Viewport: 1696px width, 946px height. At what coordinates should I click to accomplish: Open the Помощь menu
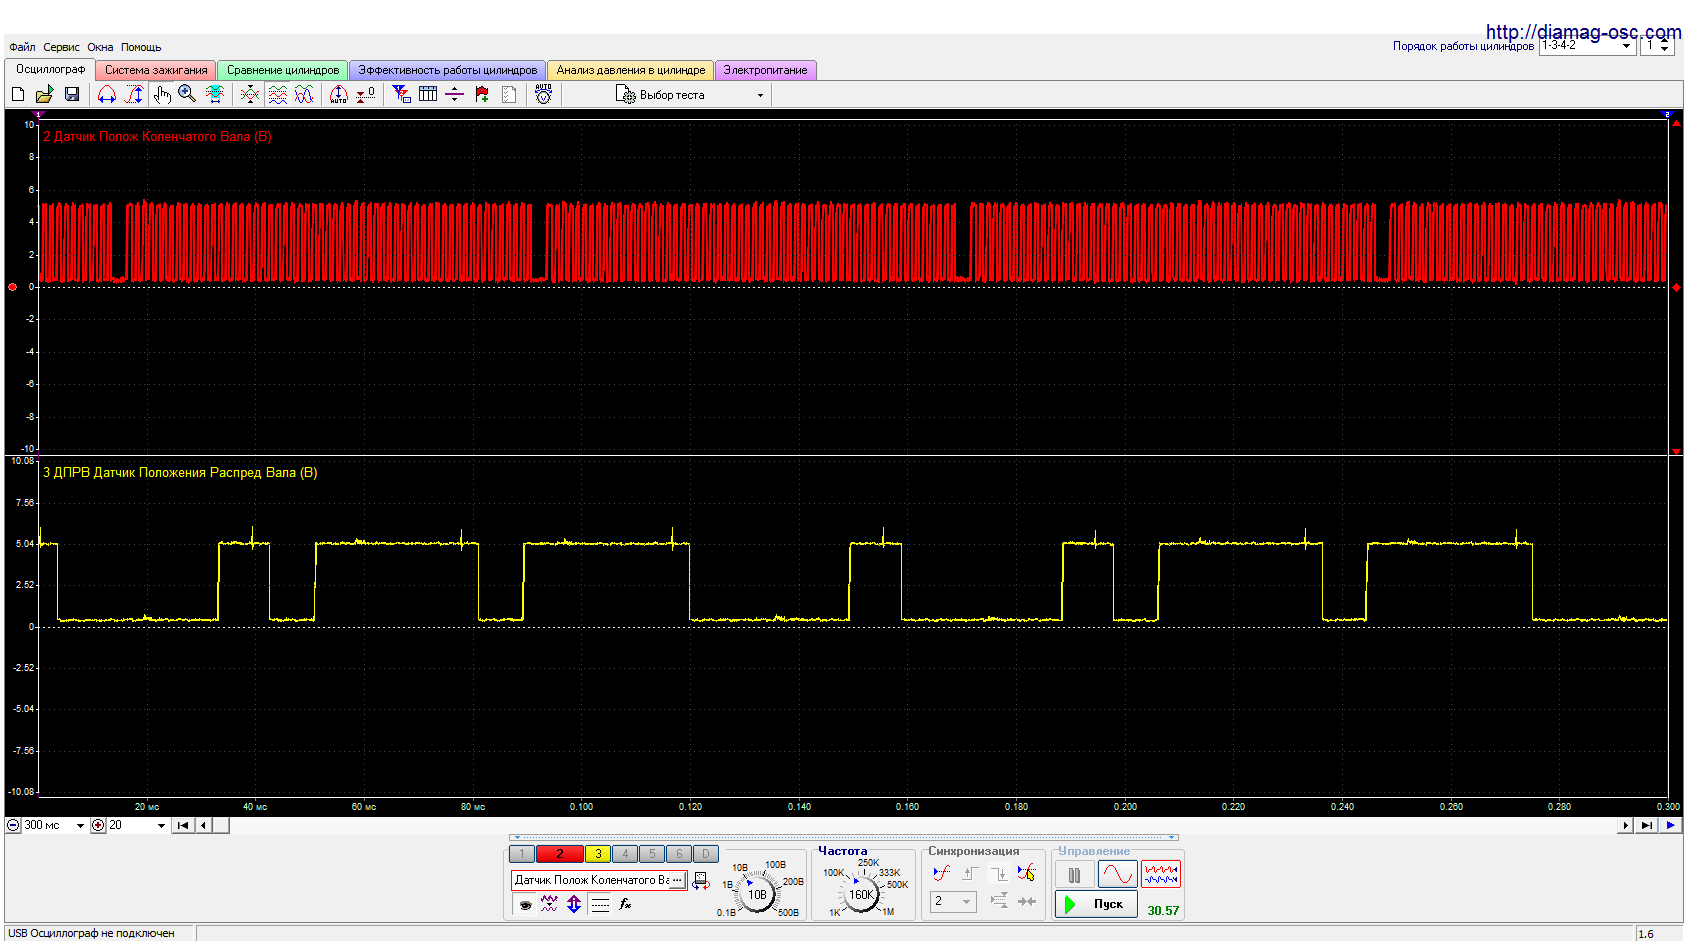tap(141, 47)
